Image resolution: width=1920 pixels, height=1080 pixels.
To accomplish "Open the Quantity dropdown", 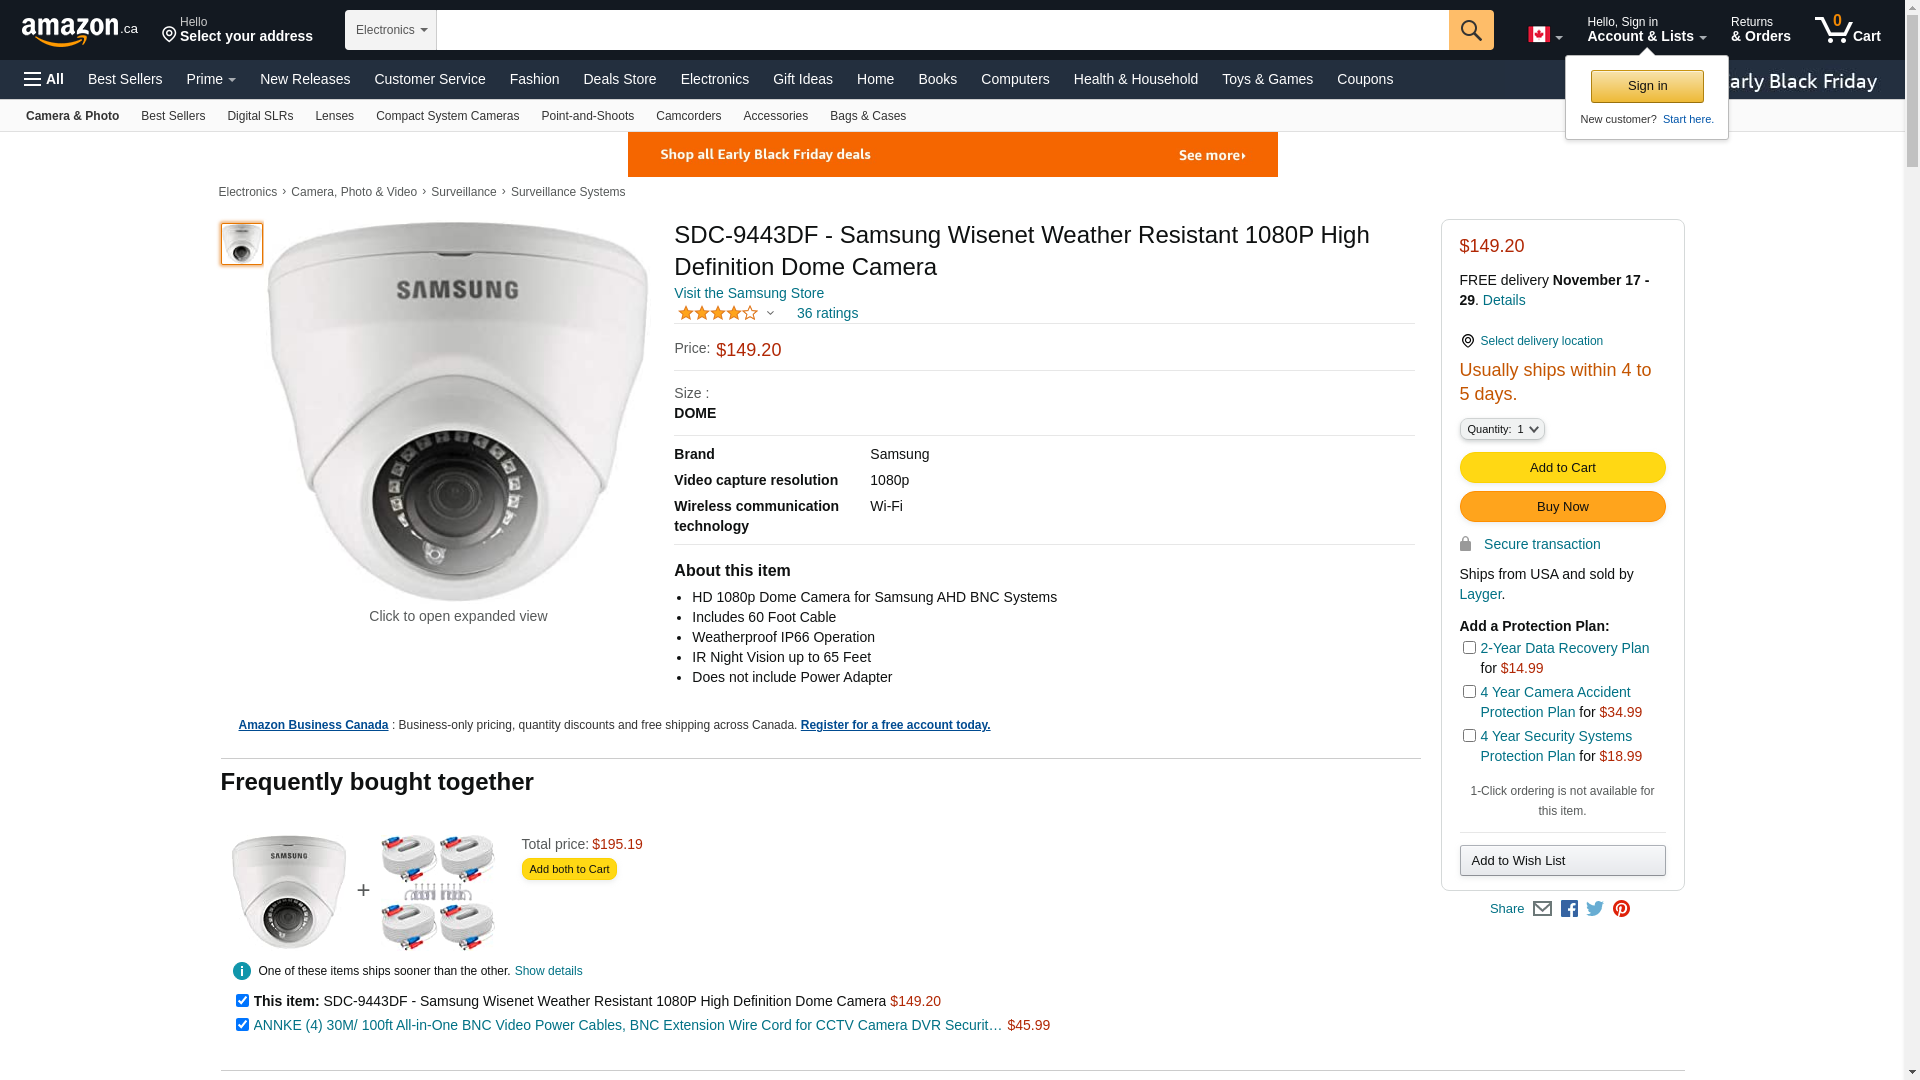I will click(x=1501, y=429).
